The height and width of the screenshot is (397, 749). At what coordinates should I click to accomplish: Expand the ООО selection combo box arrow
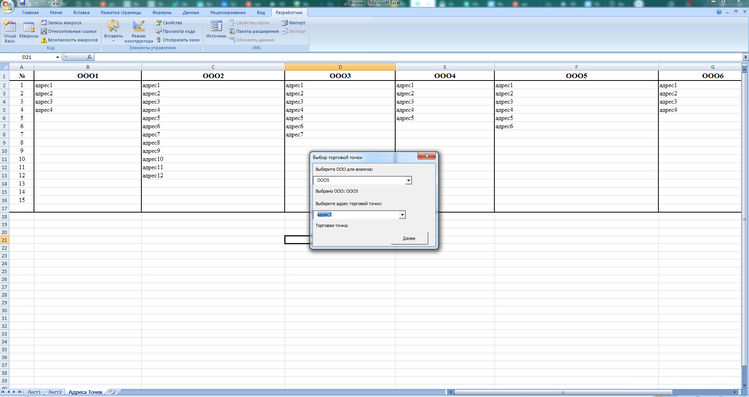click(x=408, y=180)
